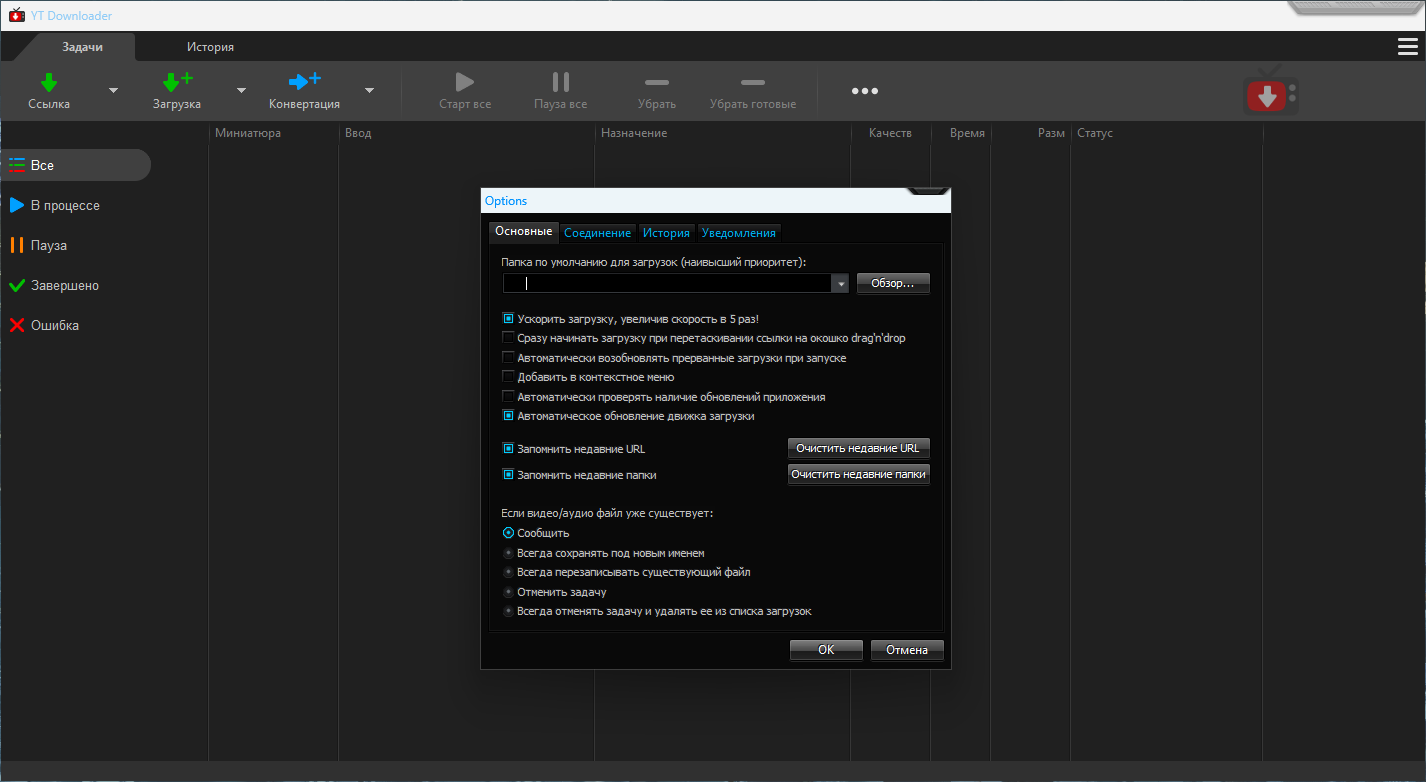The image size is (1426, 782).
Task: Click the green Ссылка download arrow icon
Action: click(48, 82)
